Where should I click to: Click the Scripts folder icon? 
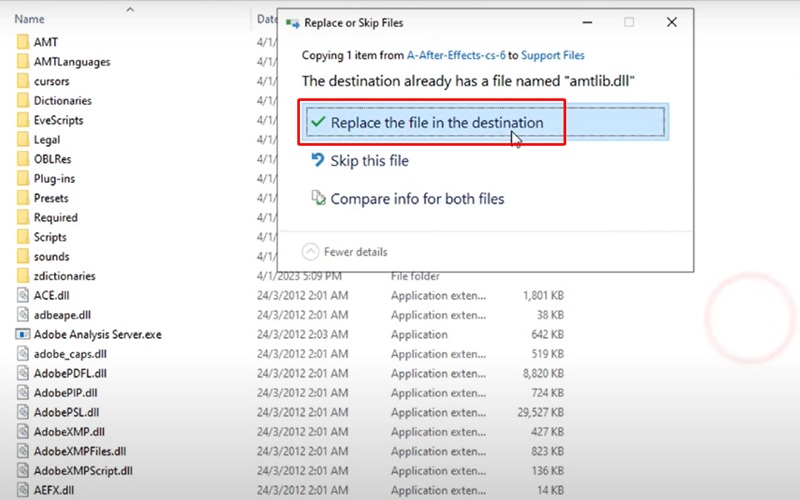[x=23, y=237]
